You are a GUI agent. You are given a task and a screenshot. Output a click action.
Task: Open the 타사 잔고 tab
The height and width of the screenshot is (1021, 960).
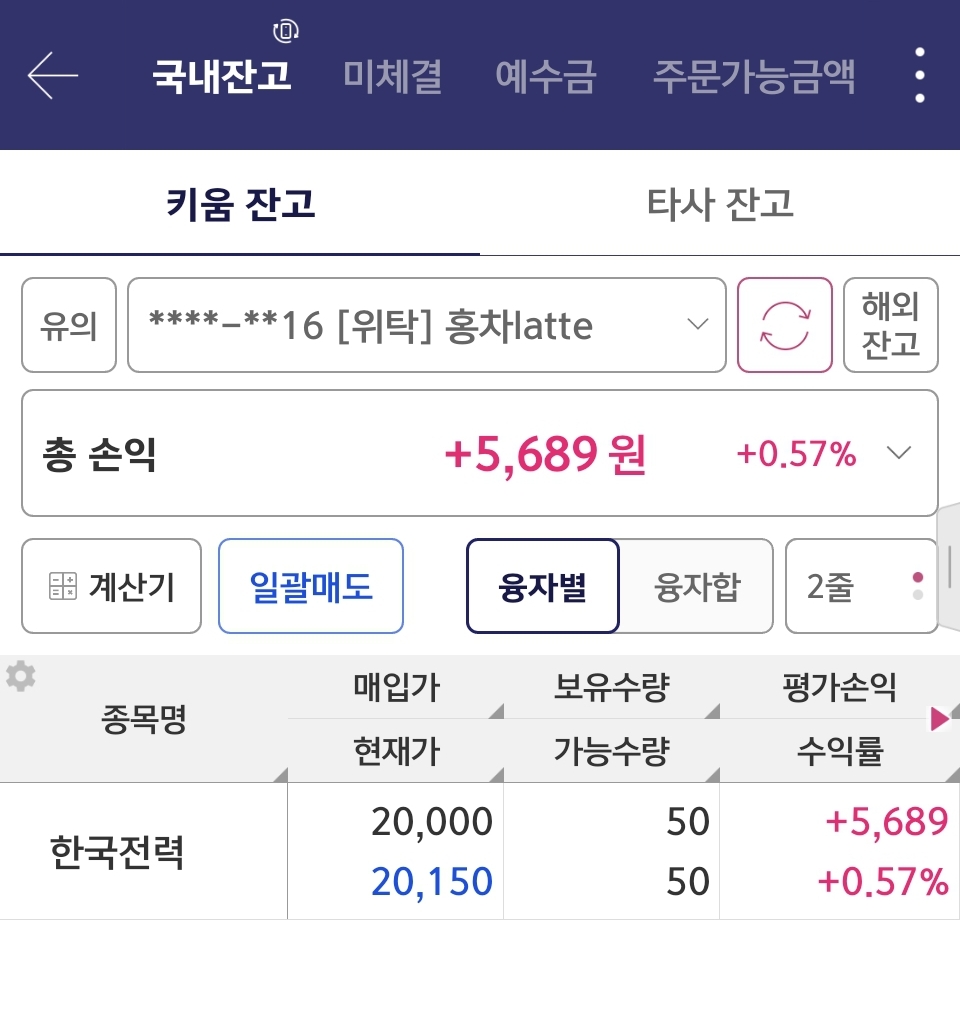[x=720, y=204]
